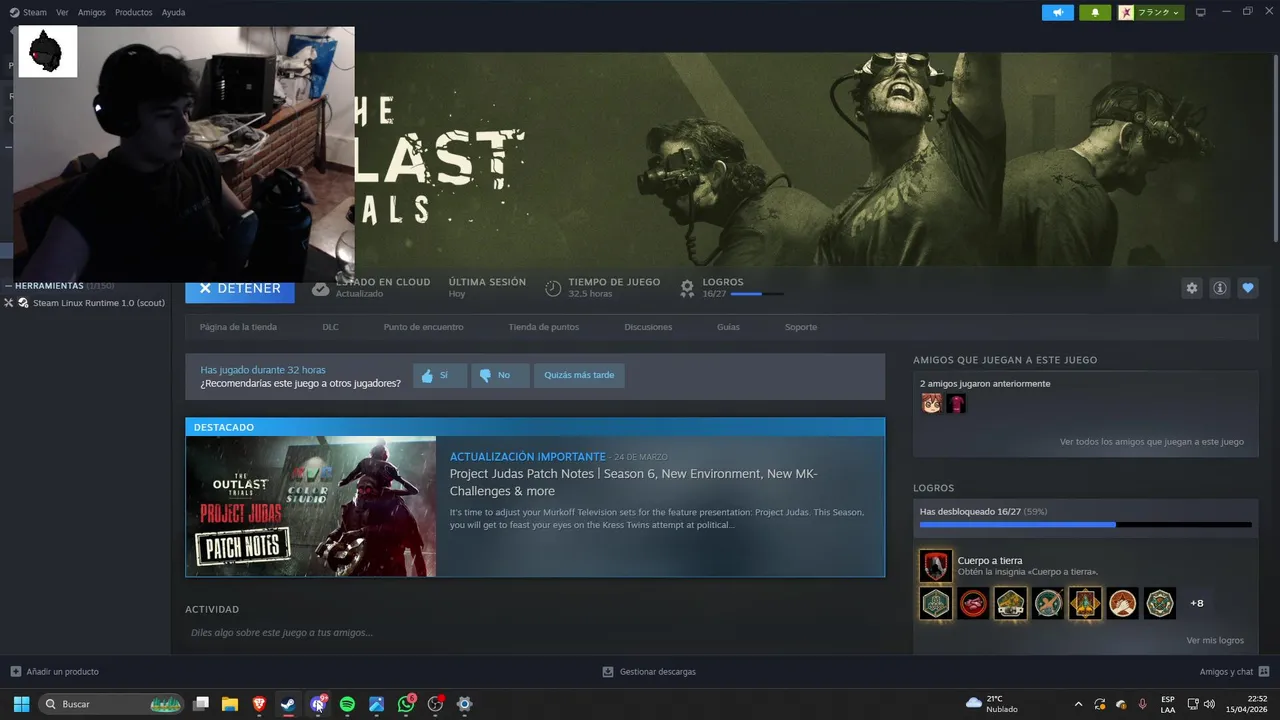Click the teal circular arm achievement icon

click(x=1048, y=603)
